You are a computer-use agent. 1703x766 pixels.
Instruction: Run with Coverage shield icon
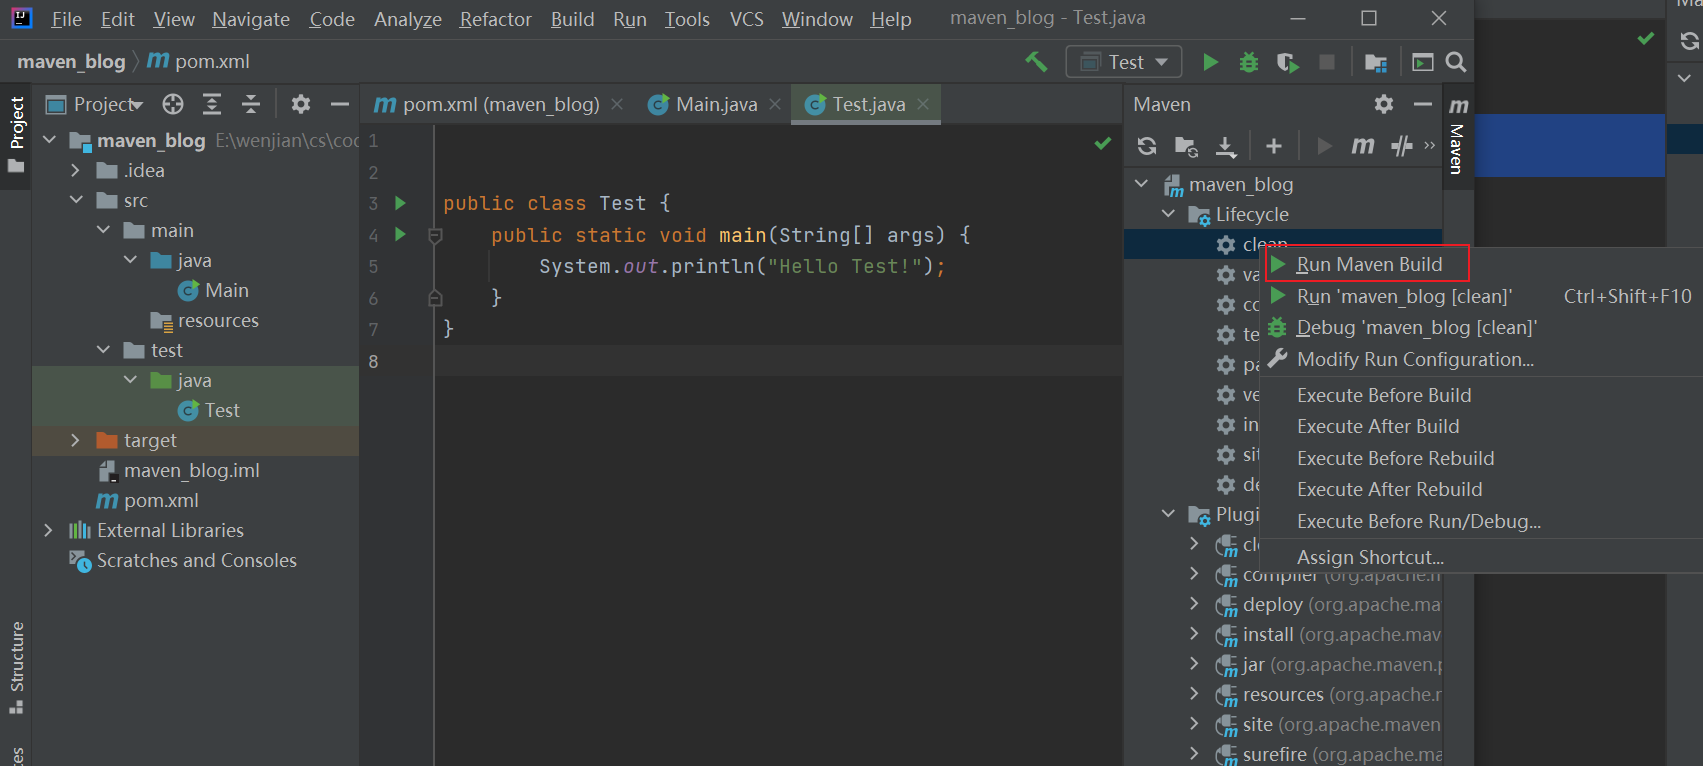[1288, 62]
